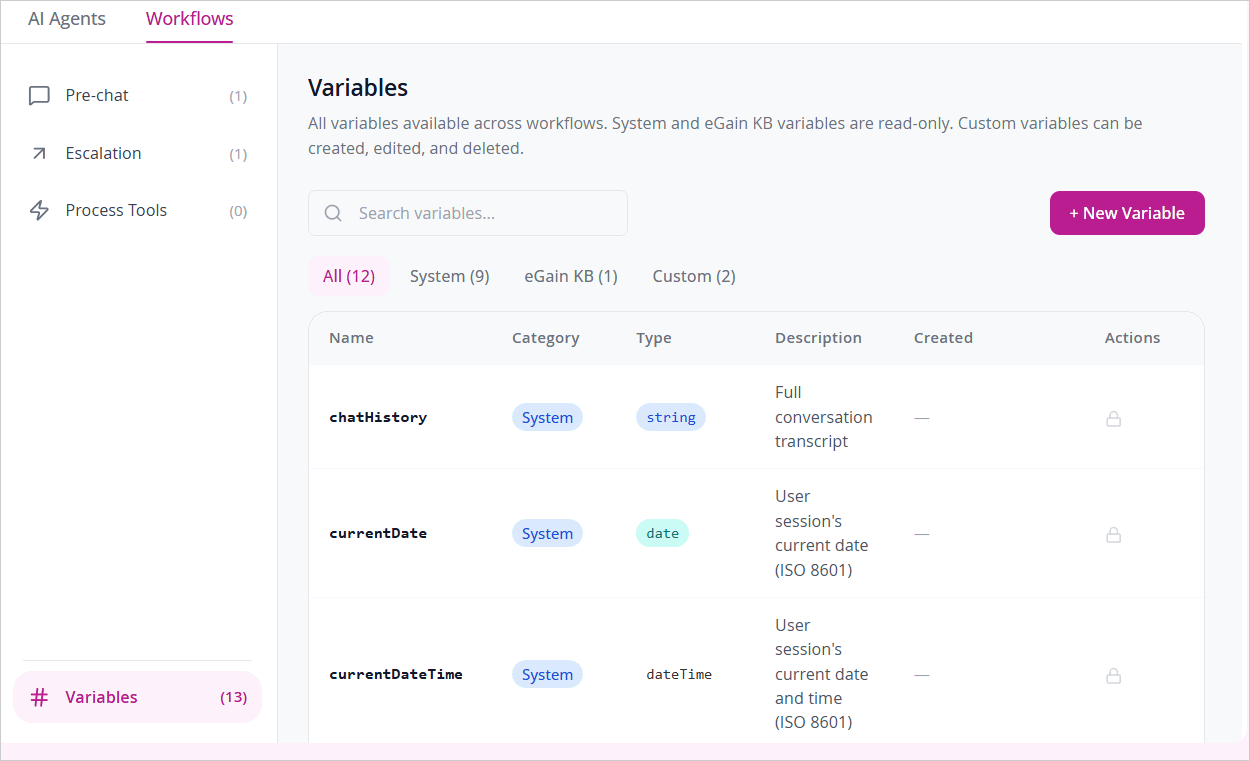Switch to the AI Agents tab

67,19
